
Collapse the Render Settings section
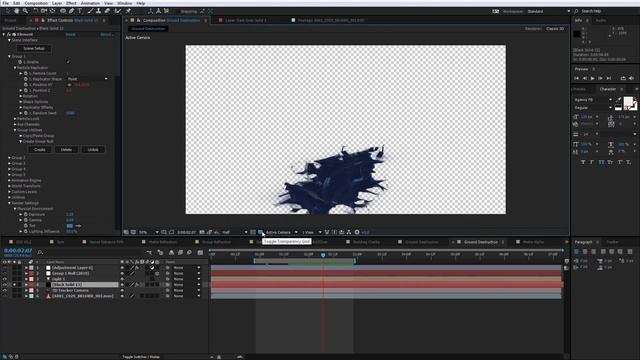coord(9,203)
